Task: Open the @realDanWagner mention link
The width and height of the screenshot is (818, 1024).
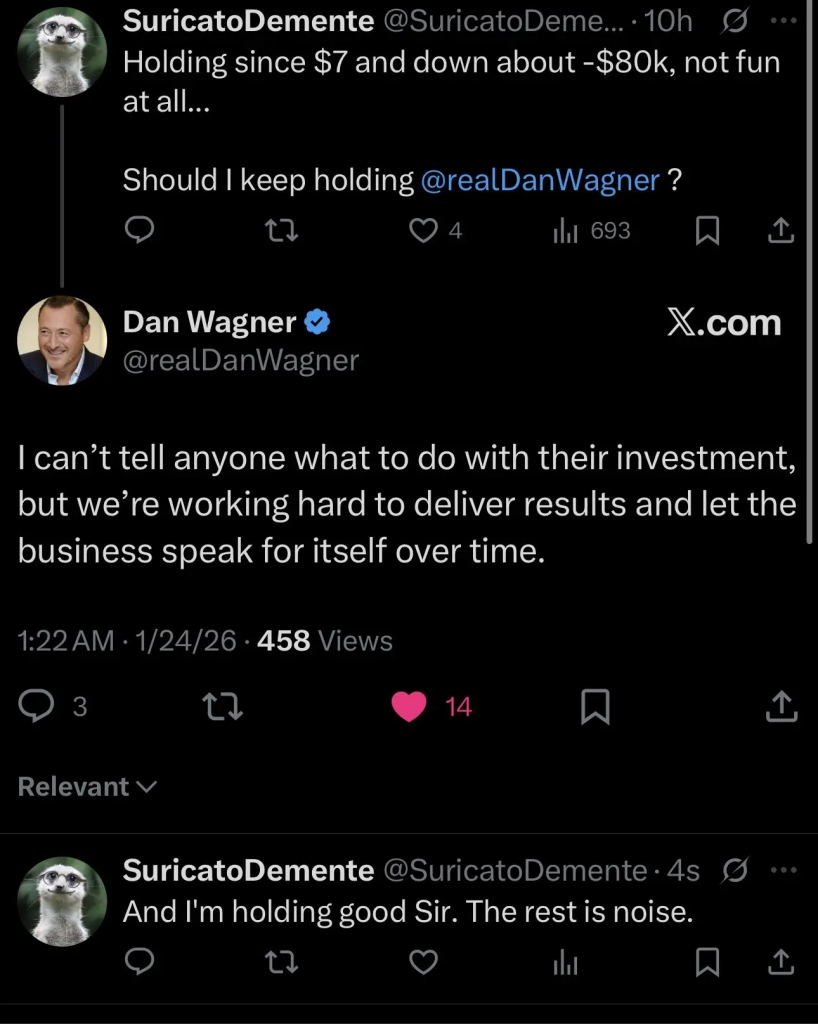Action: (540, 180)
